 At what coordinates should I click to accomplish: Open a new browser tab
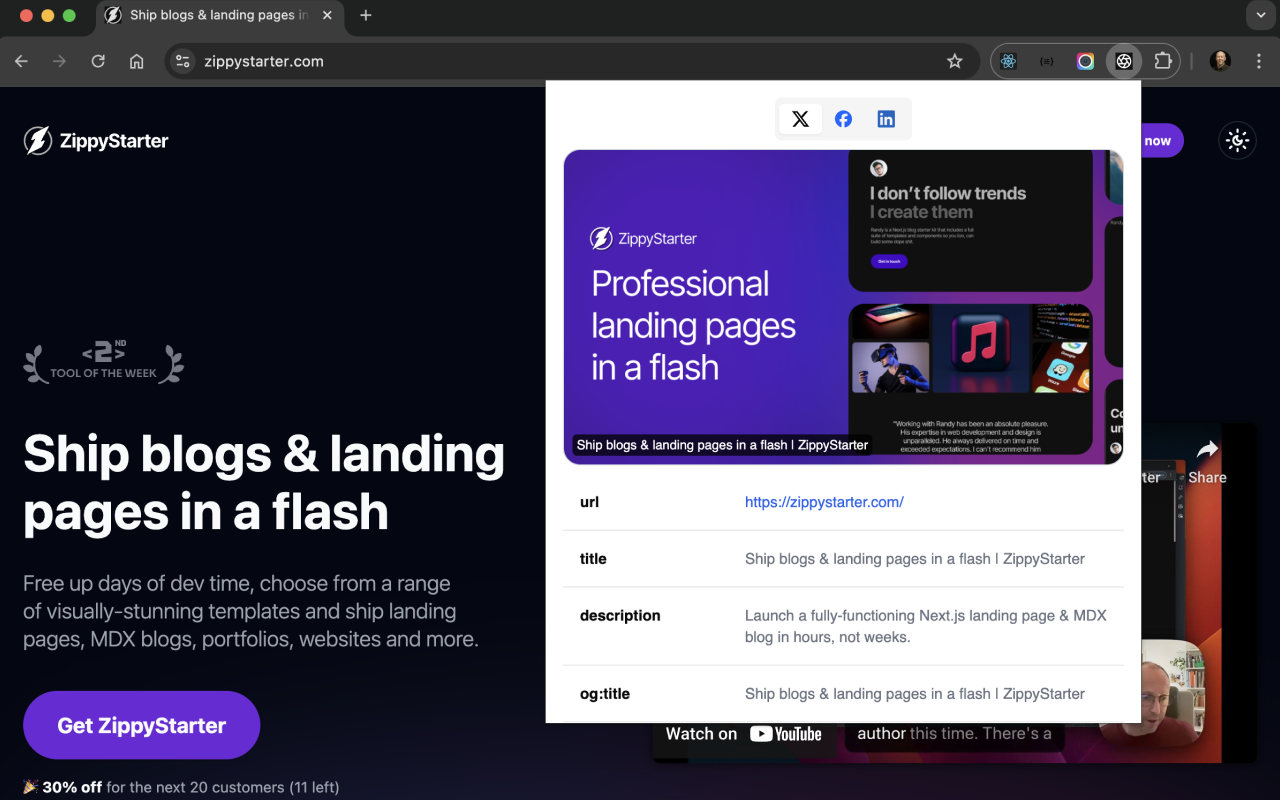(366, 15)
